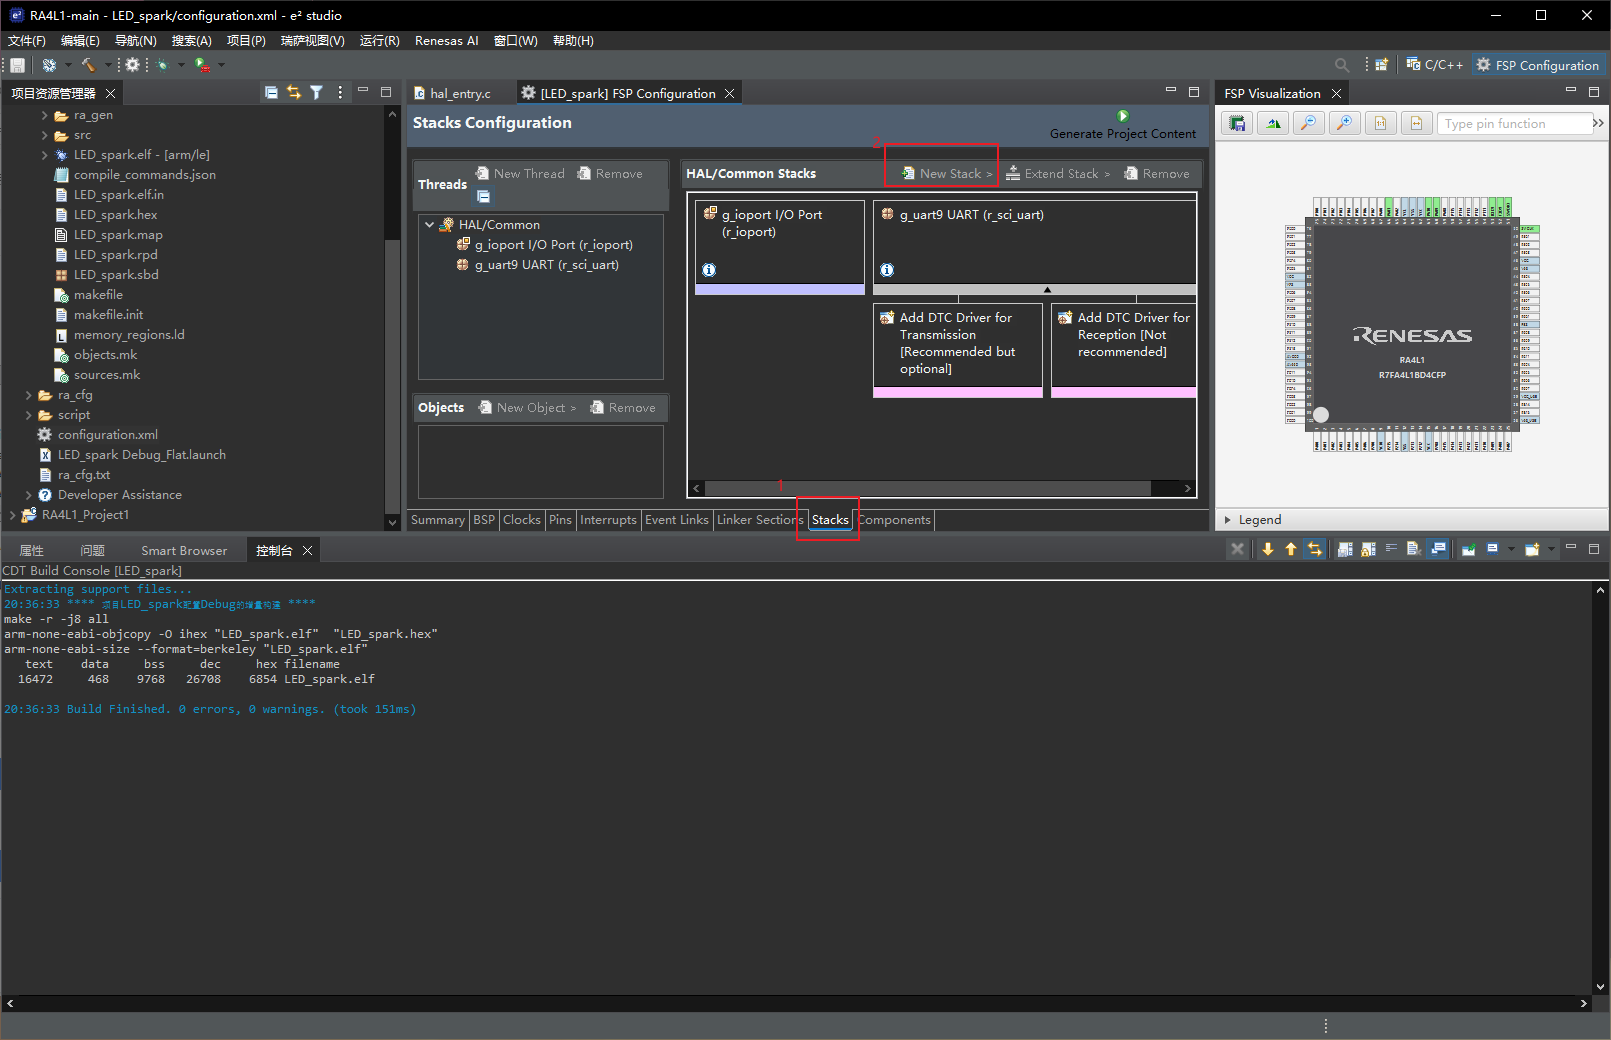1611x1040 pixels.
Task: Open the Pins configuration tab
Action: (x=560, y=520)
